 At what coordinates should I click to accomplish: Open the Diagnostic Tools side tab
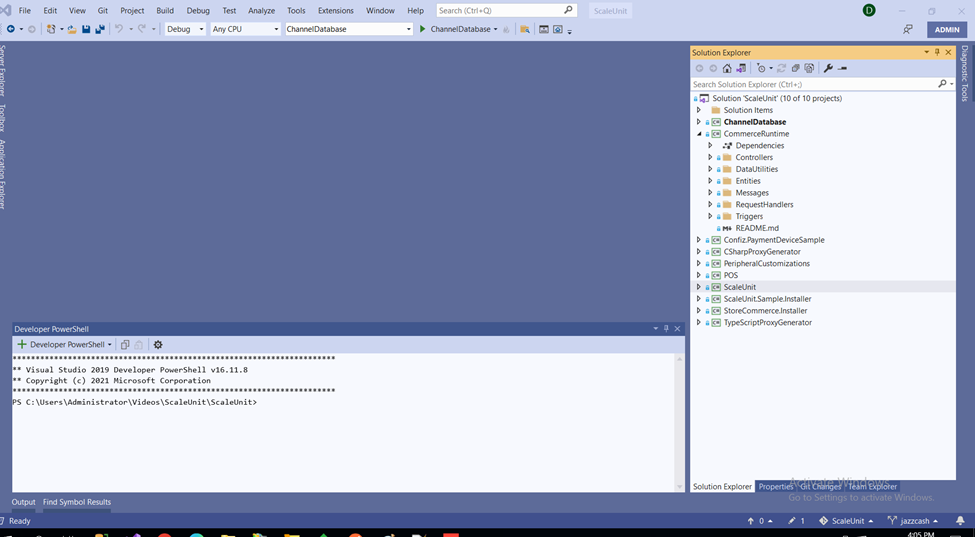964,73
